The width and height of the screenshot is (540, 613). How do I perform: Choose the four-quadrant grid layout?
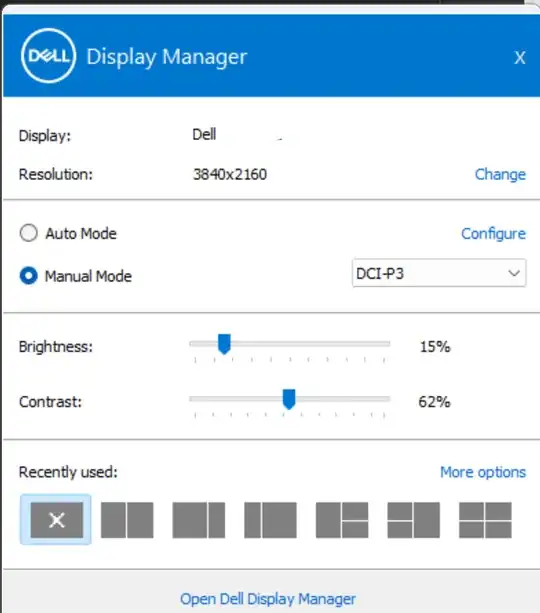(x=485, y=520)
